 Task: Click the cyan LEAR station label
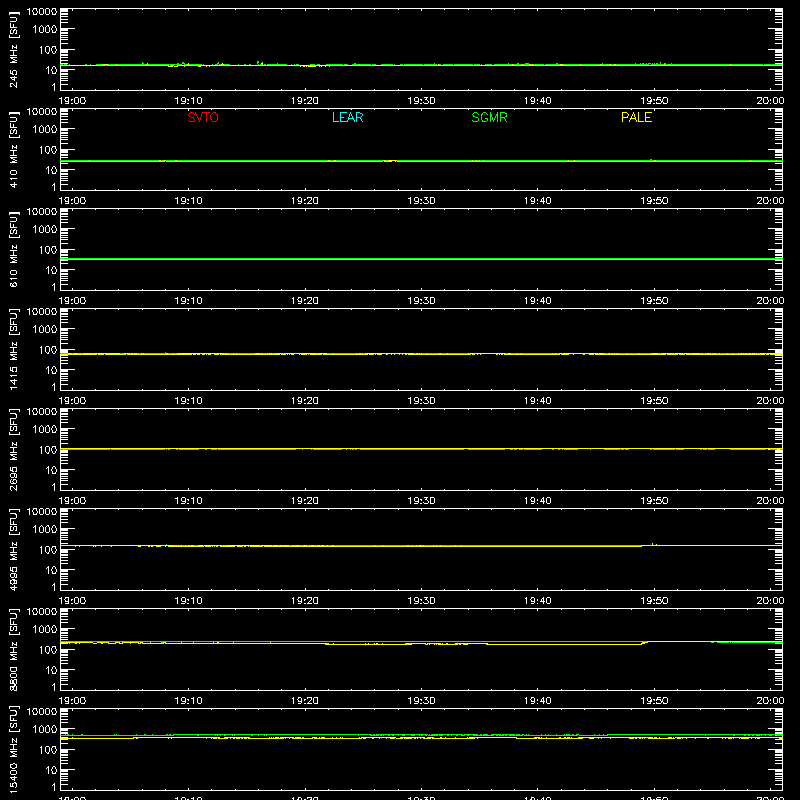click(x=347, y=117)
